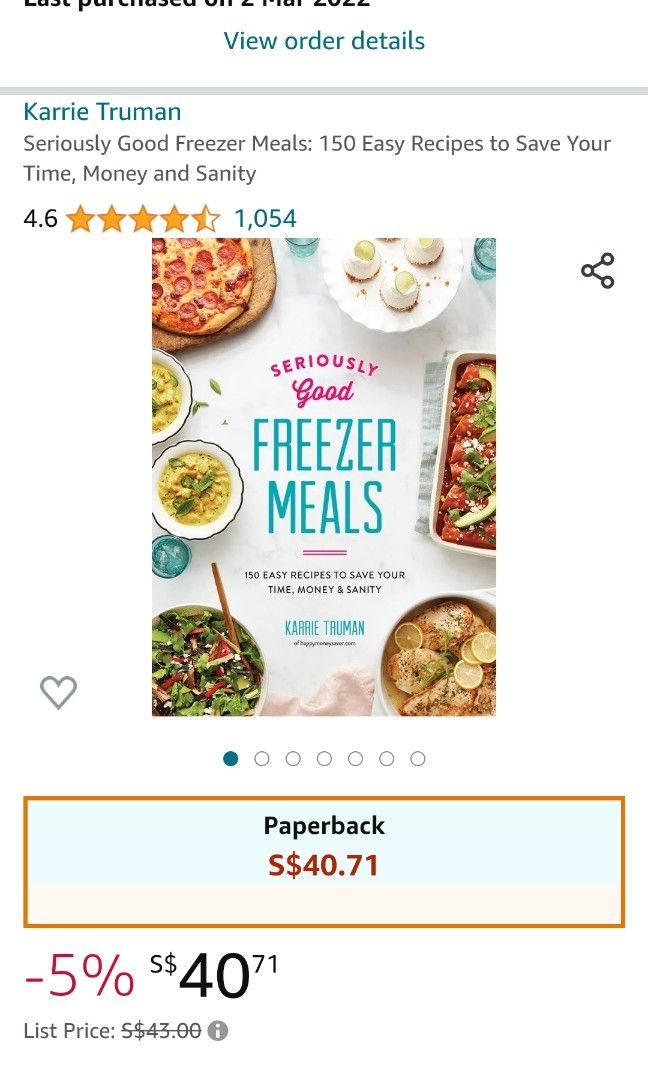
Task: Select the last carousel pagination dot
Action: tap(418, 758)
